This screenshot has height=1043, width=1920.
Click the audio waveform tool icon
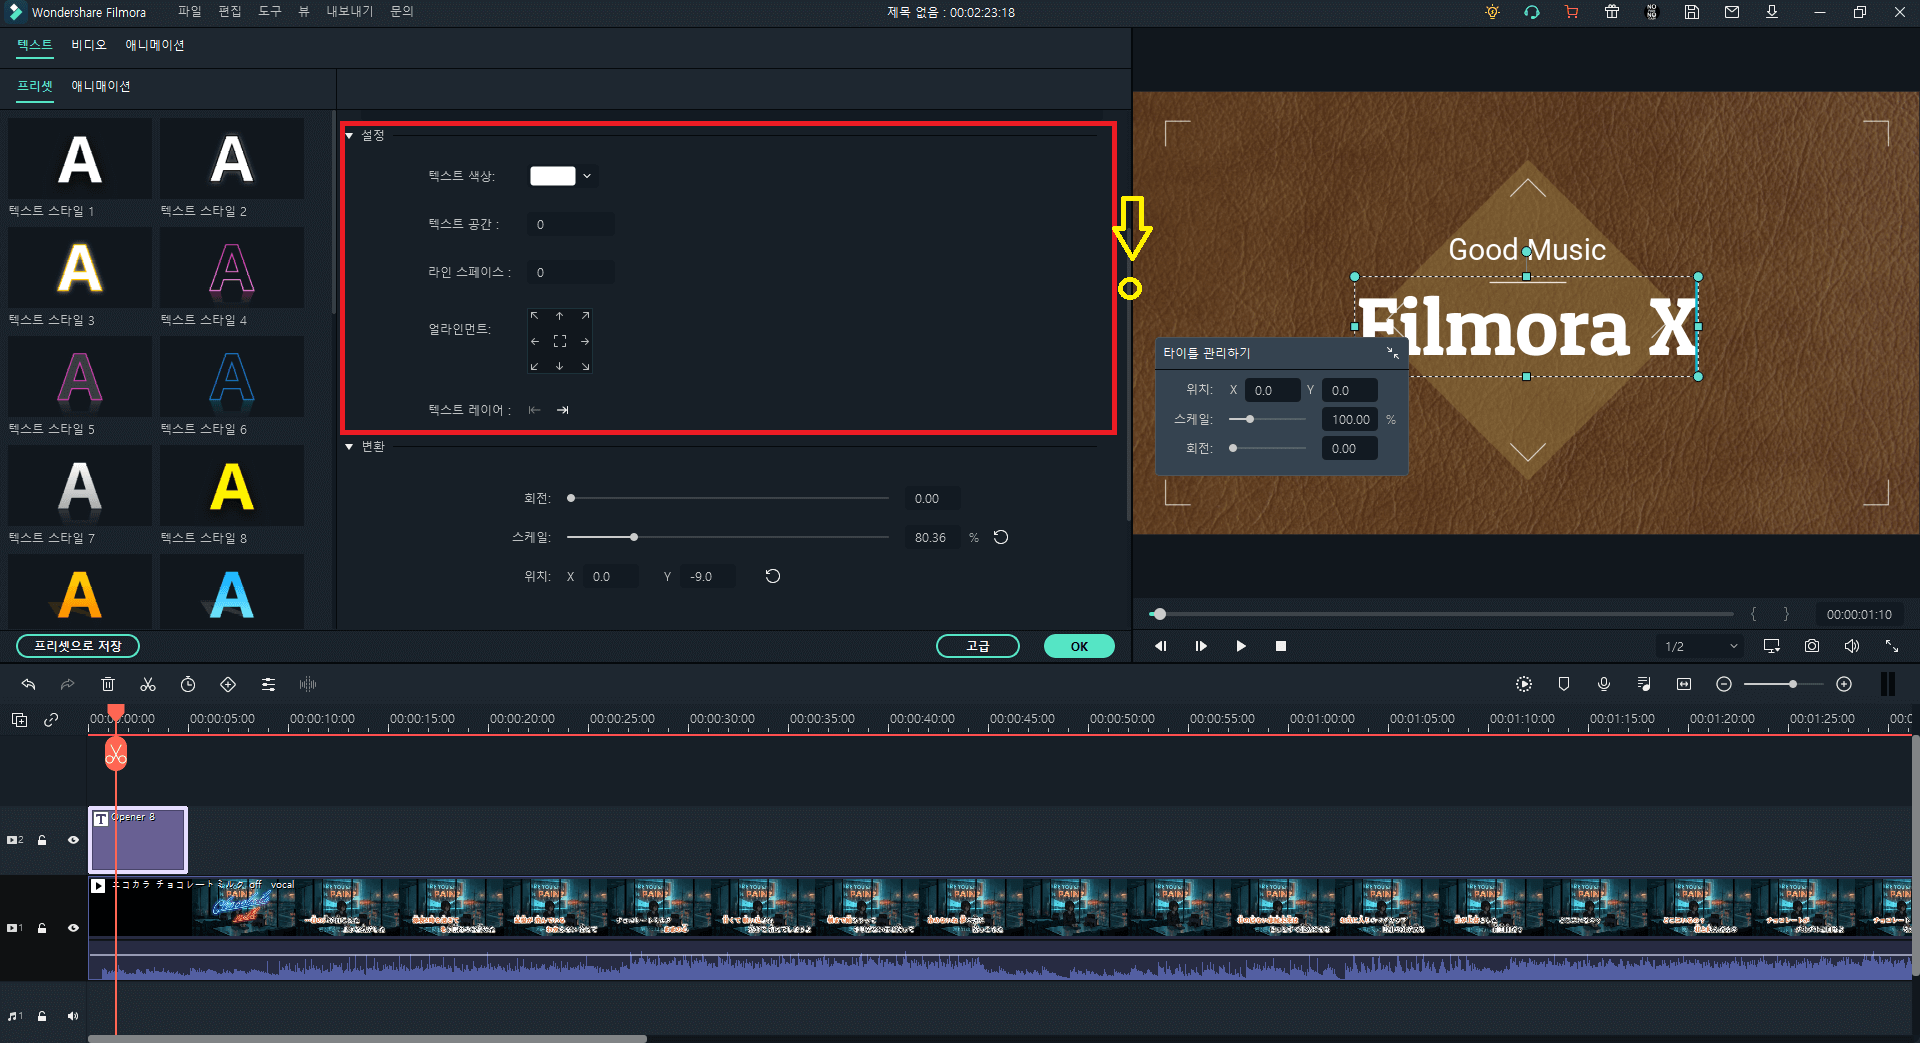(x=308, y=684)
